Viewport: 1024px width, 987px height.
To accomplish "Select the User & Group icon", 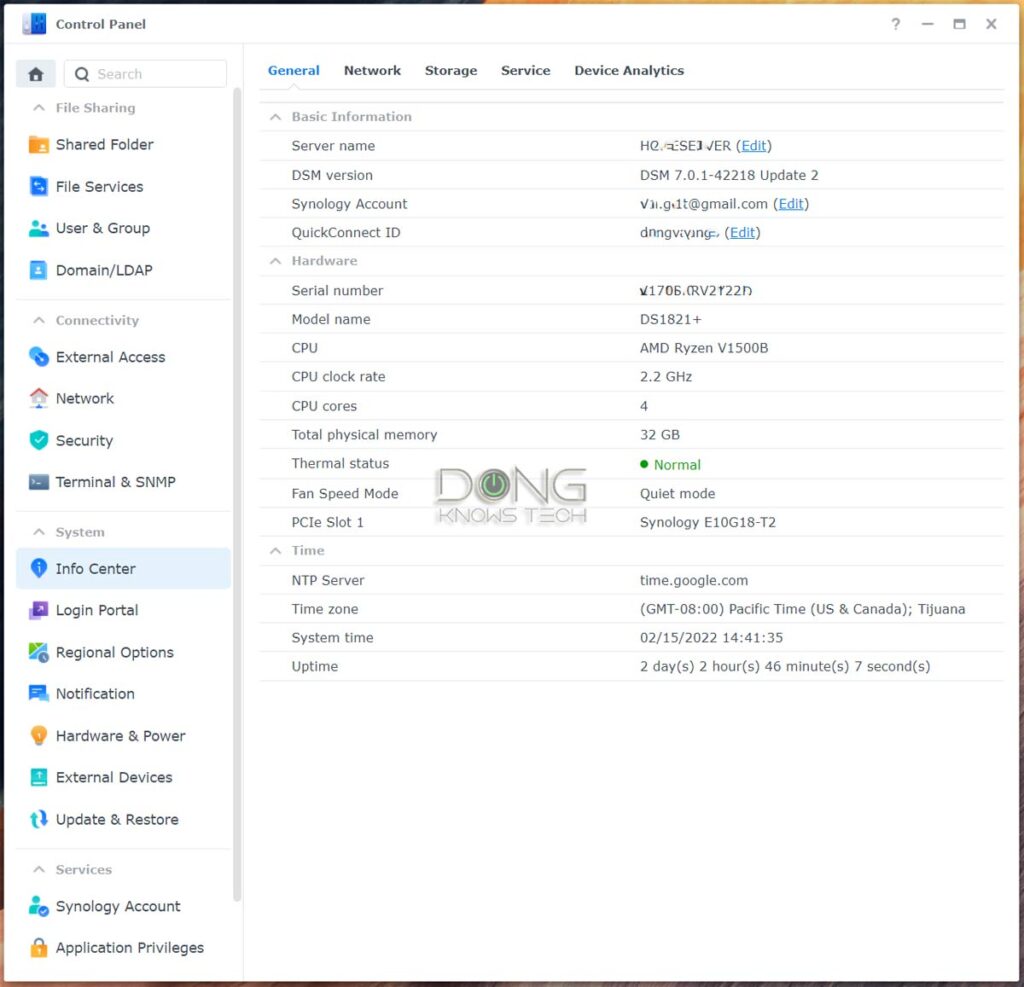I will click(39, 228).
